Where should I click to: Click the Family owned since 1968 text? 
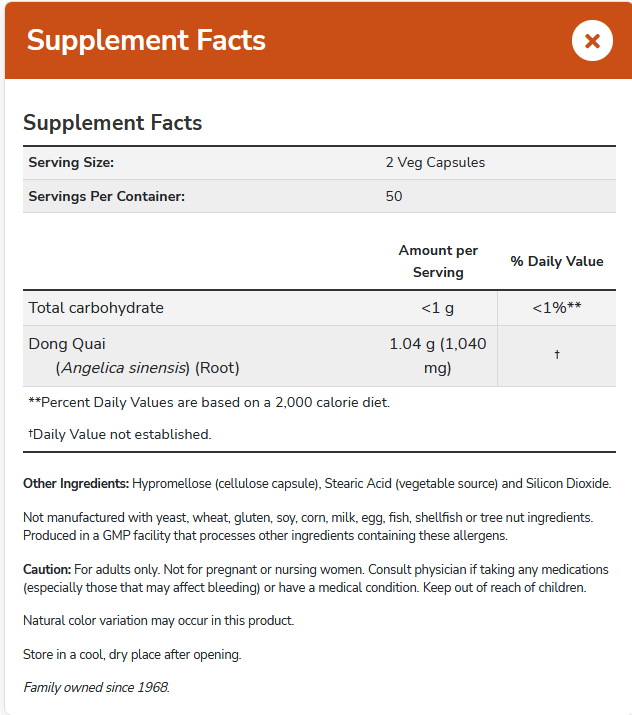[x=96, y=687]
